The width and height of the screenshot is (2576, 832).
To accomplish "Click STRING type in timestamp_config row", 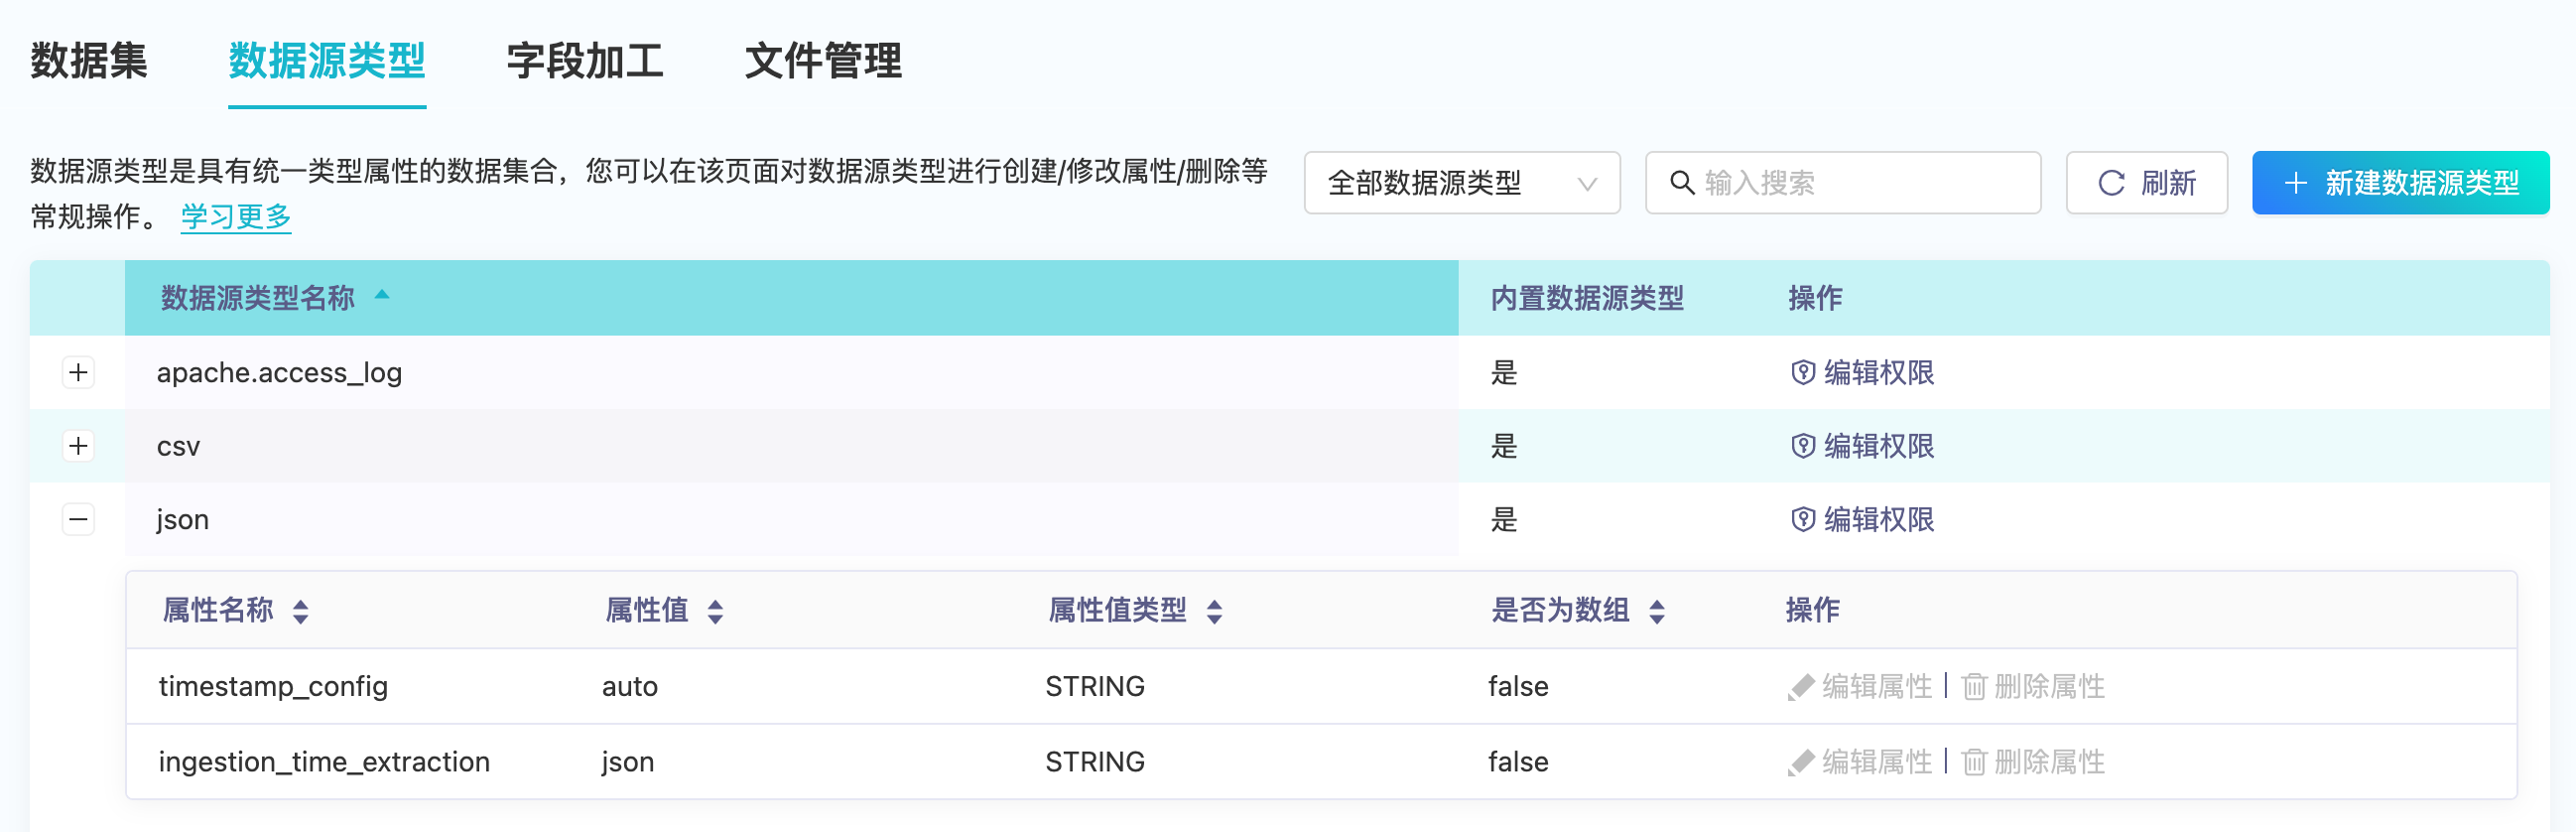I will coord(1095,687).
